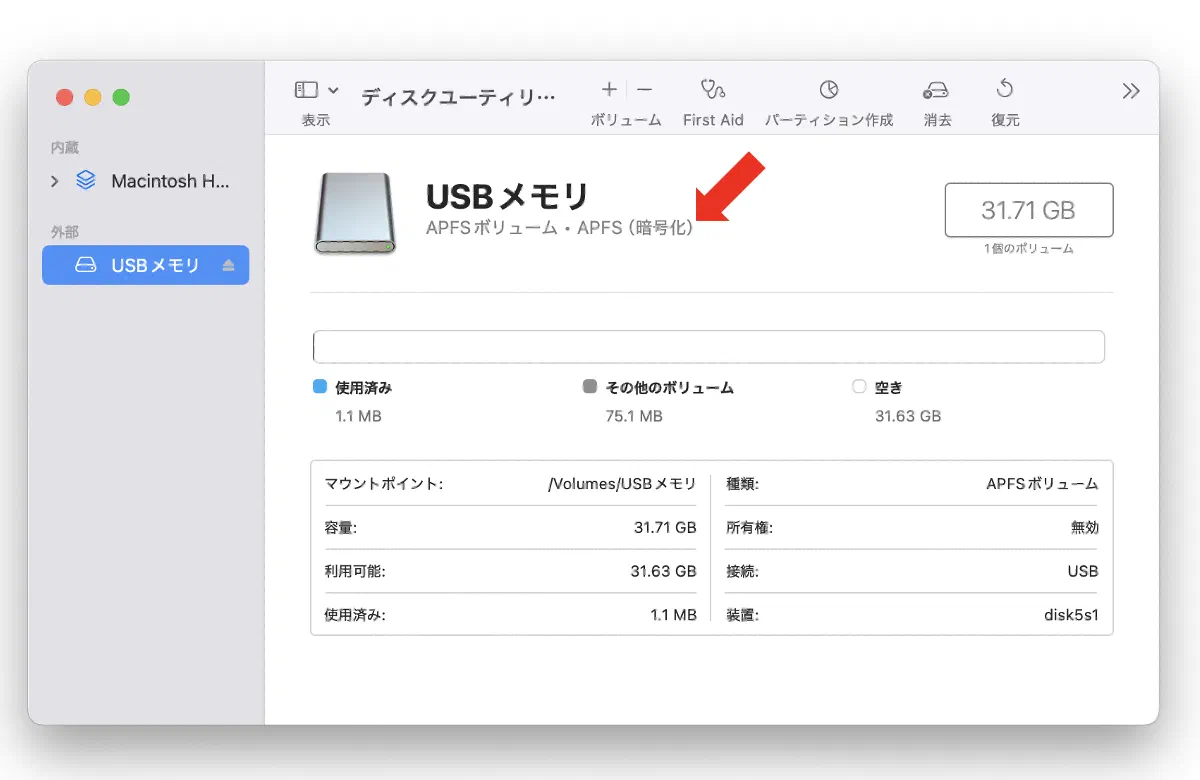Click the 内蔵 sidebar section header
Screen dimensions: 1200x780
coord(64,147)
